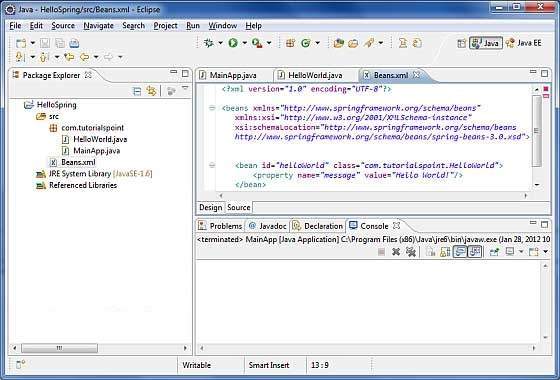Click the Display Selected Console icon
This screenshot has width=560, height=380.
click(510, 252)
